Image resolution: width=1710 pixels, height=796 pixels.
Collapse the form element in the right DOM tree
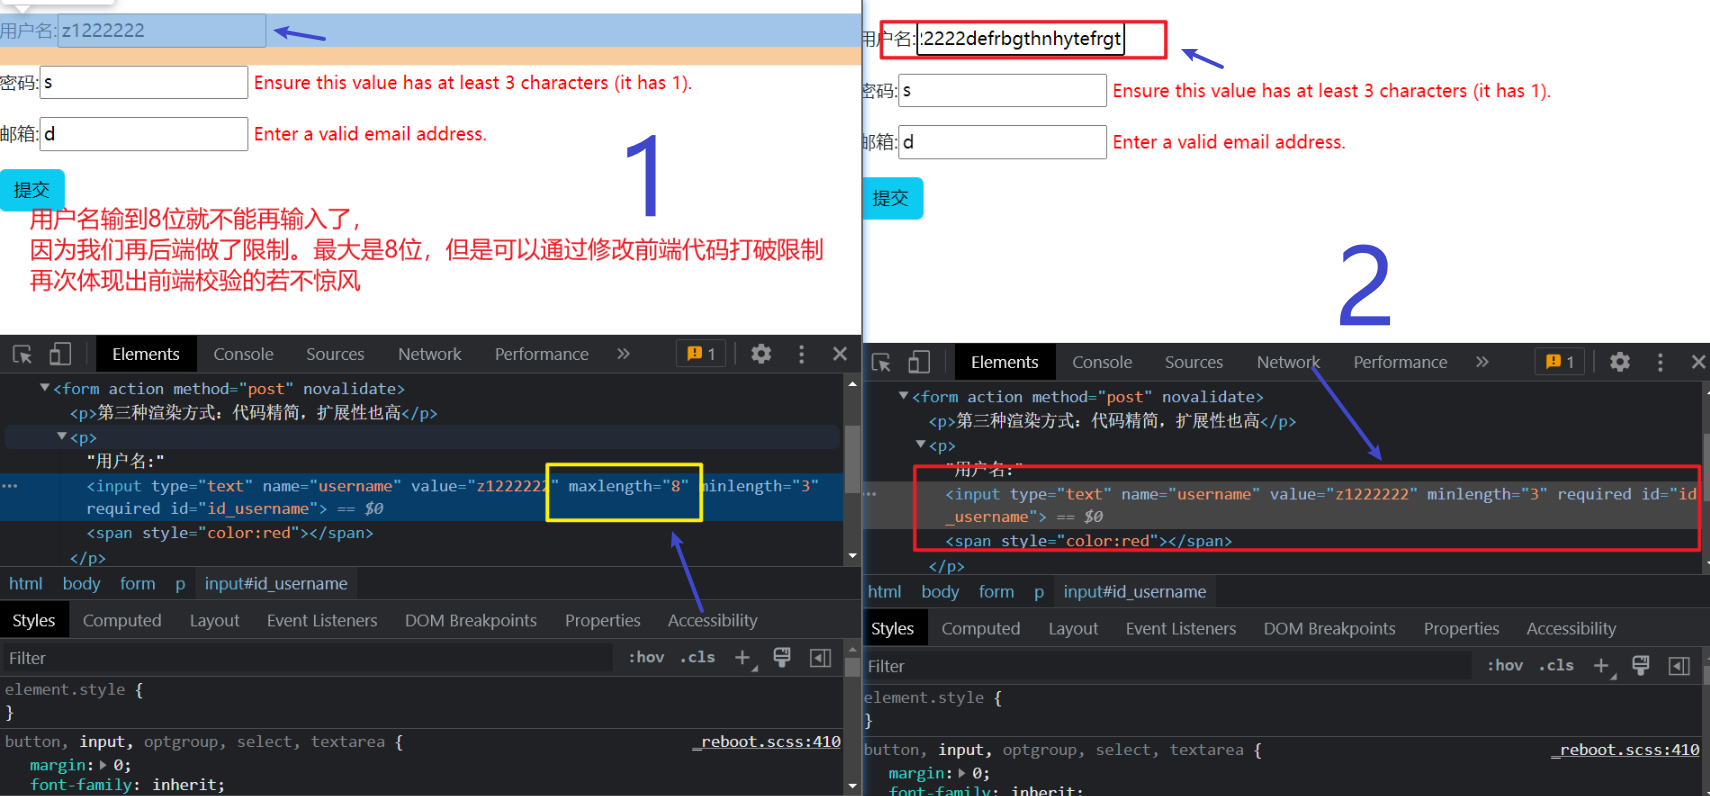point(903,396)
